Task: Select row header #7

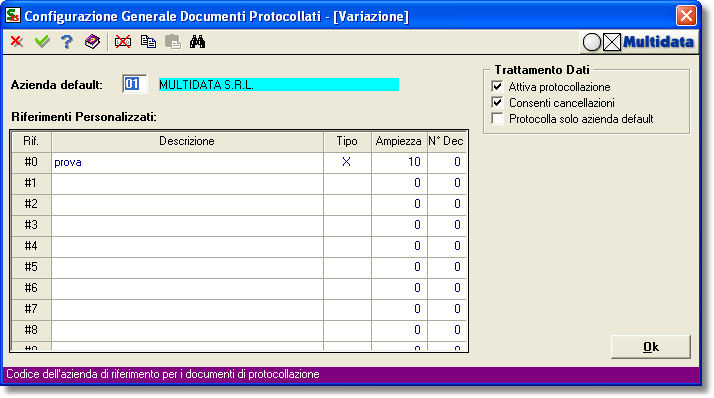Action: [x=31, y=309]
